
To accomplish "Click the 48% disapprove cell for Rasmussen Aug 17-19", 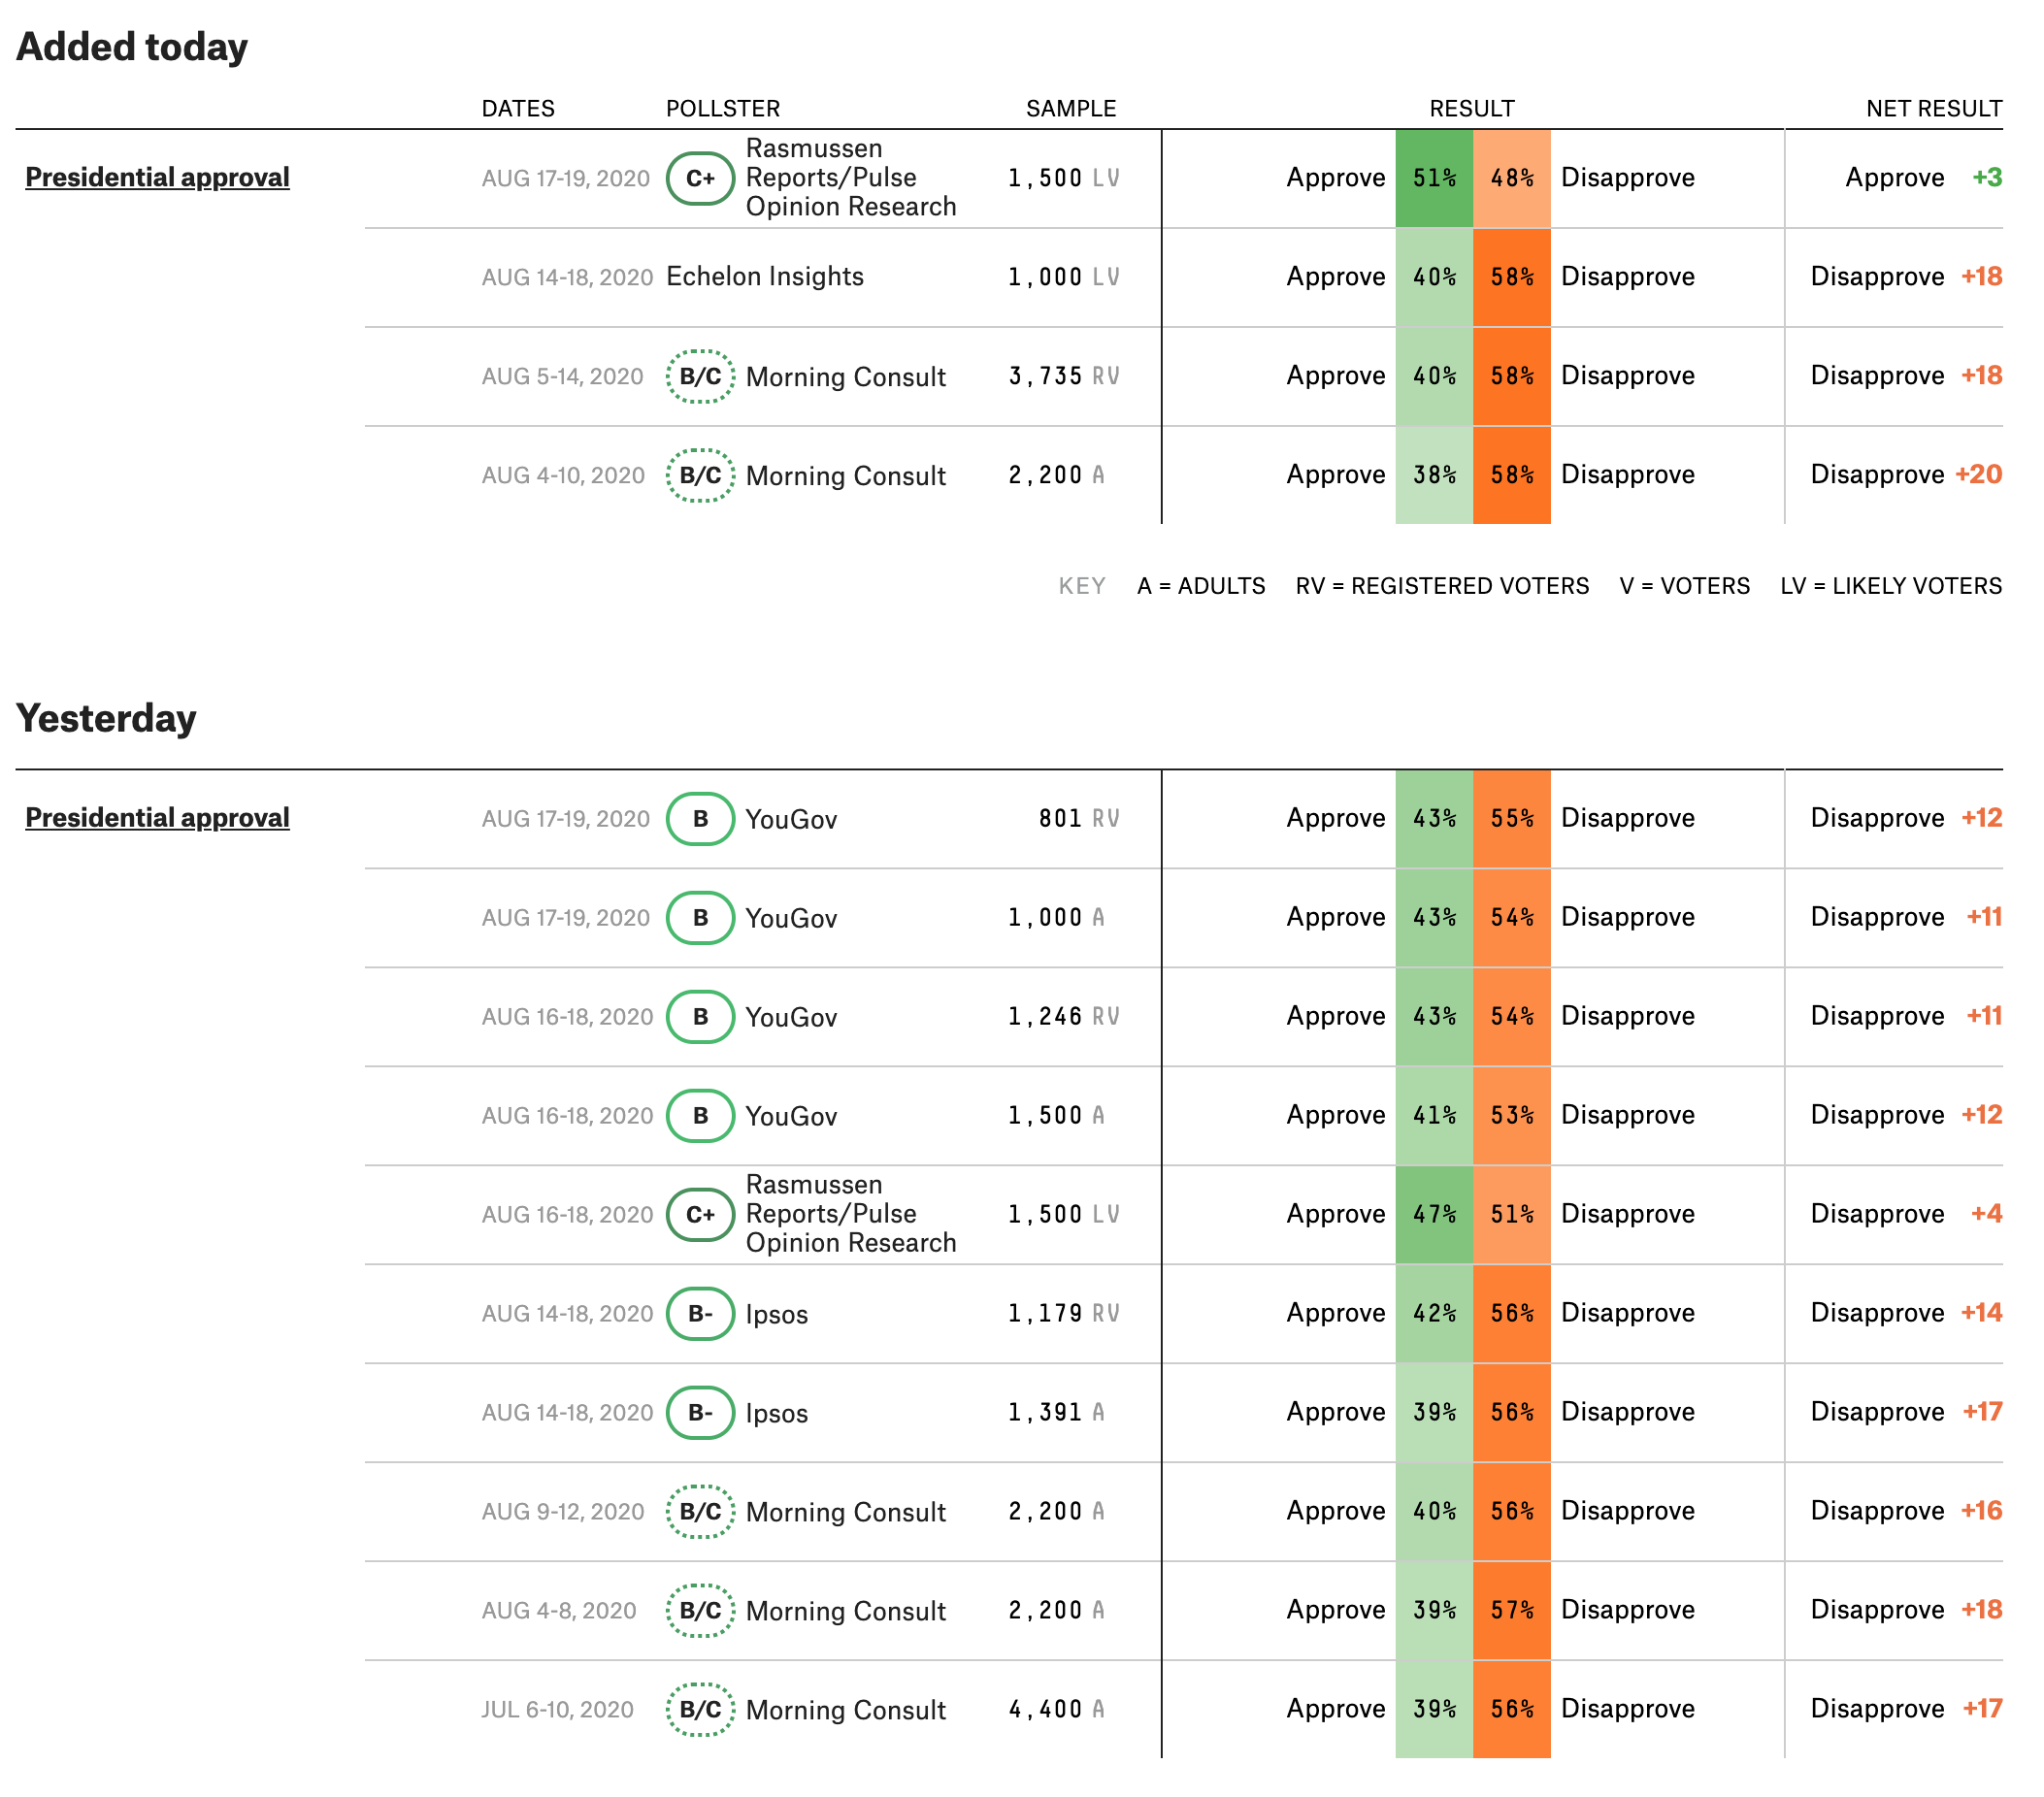I will (x=1512, y=178).
